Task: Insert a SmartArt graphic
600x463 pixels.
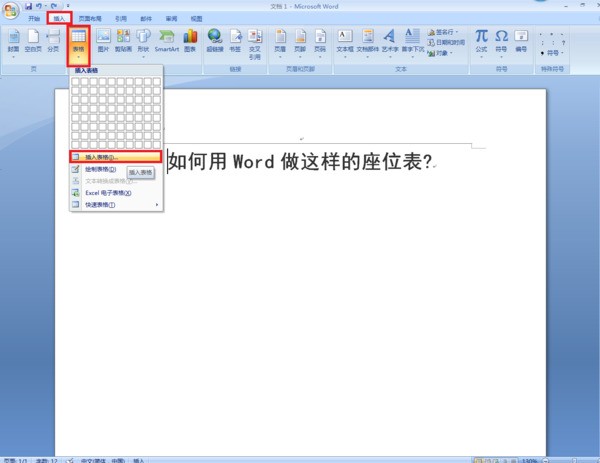Action: click(167, 41)
